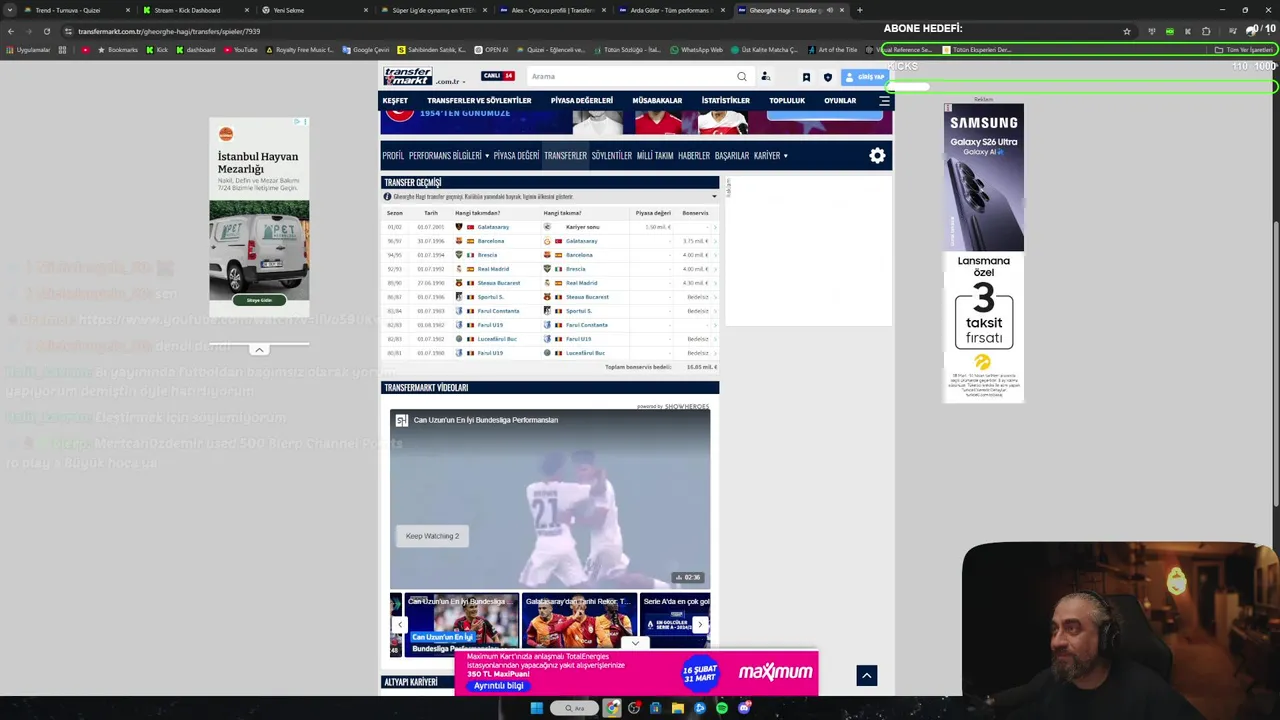The width and height of the screenshot is (1280, 720).
Task: Open File Explorer from the taskbar
Action: (678, 708)
